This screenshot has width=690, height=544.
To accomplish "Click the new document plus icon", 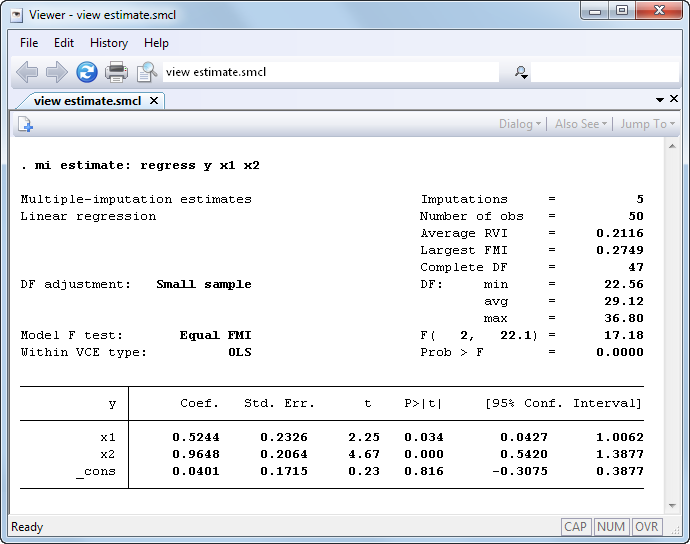I will tap(25, 124).
